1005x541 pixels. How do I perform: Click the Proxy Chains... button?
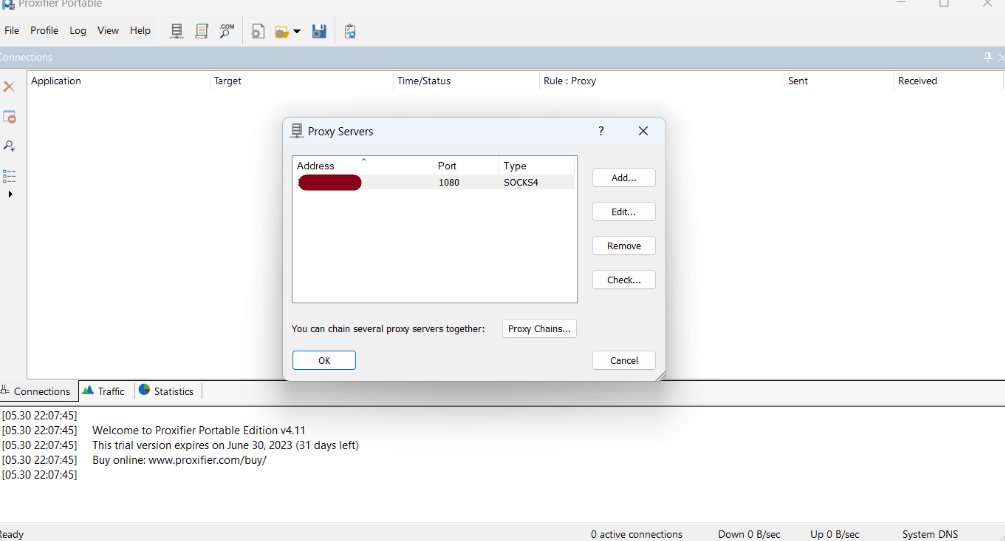click(x=539, y=329)
